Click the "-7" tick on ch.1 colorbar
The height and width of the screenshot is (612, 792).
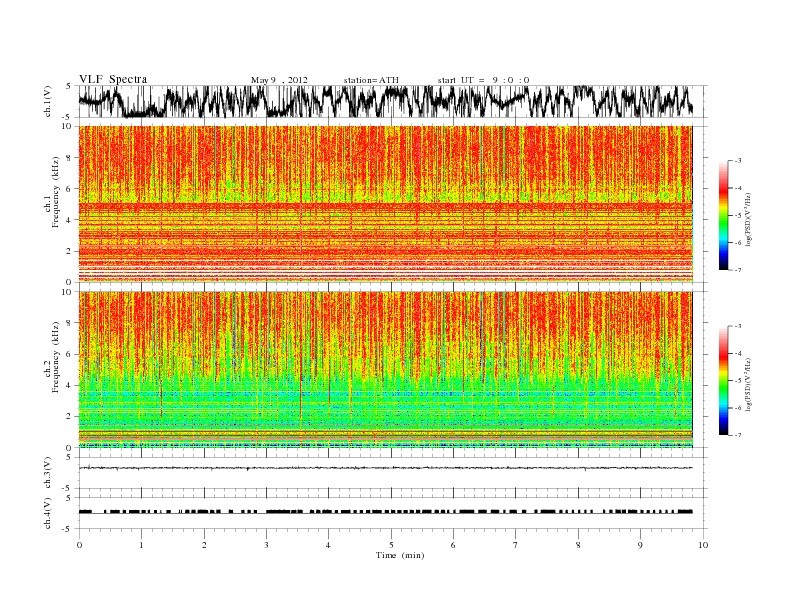738,270
